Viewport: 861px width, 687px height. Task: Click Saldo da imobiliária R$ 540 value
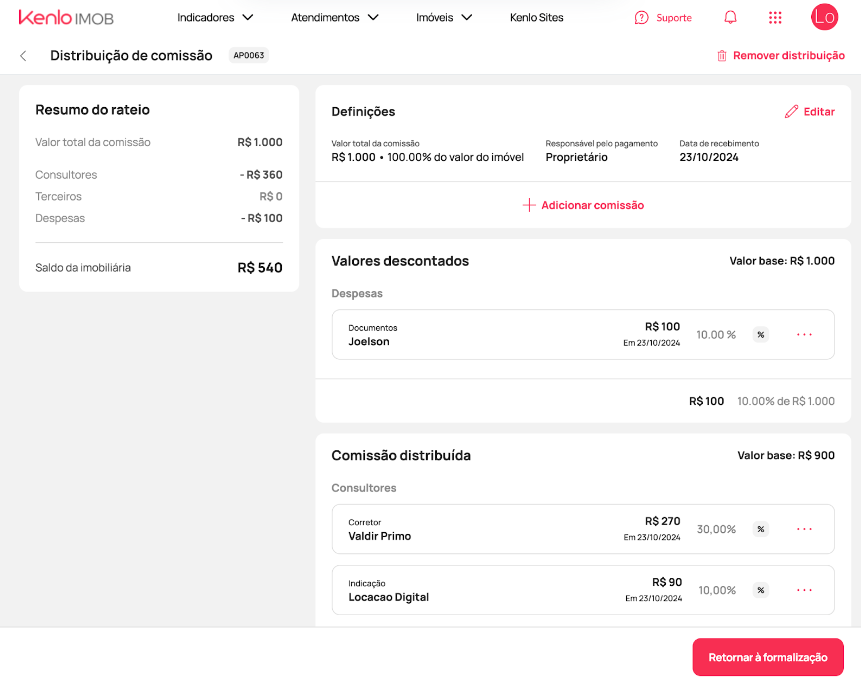(x=260, y=267)
